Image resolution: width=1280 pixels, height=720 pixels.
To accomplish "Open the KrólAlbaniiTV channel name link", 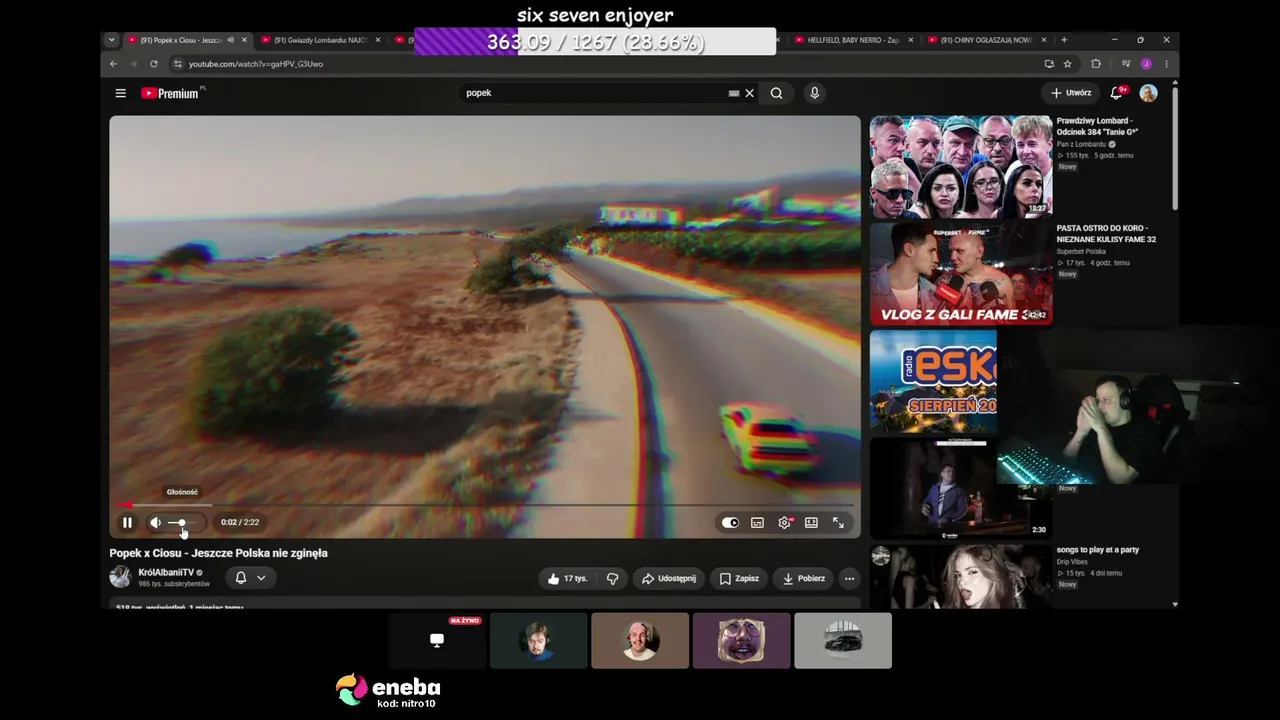I will [x=166, y=572].
